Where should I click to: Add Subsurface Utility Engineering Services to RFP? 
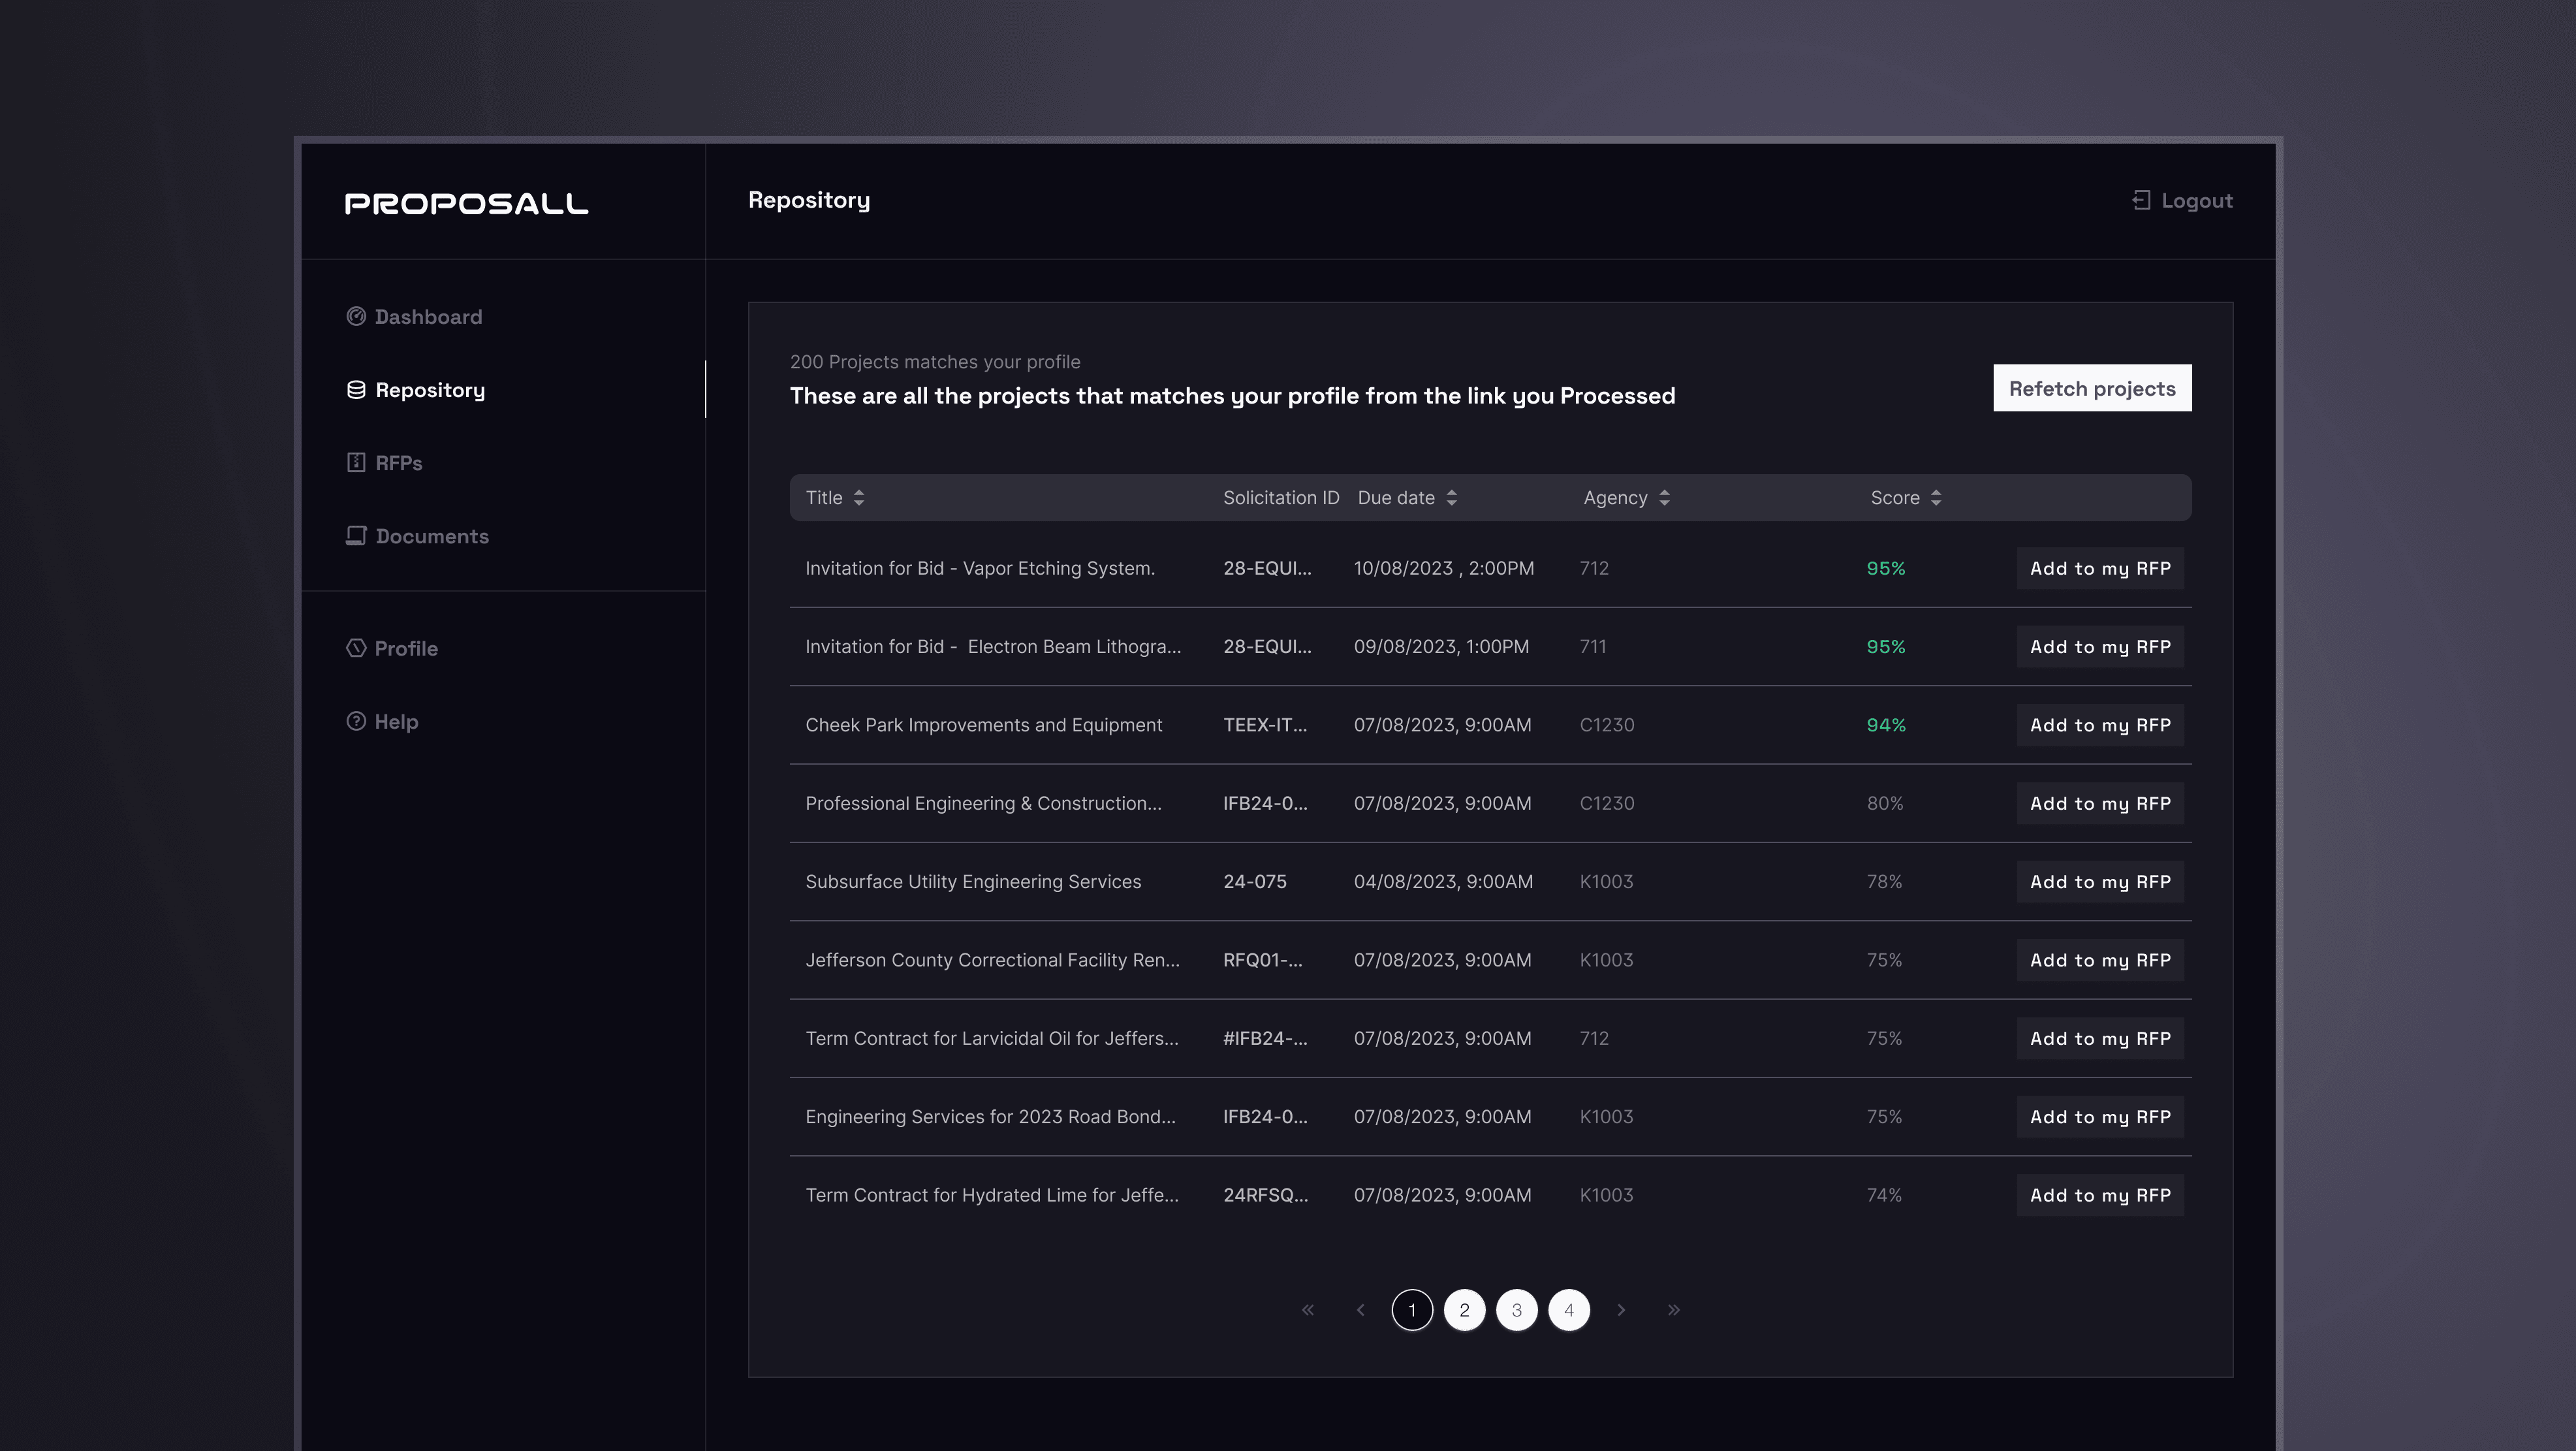[x=2099, y=882]
